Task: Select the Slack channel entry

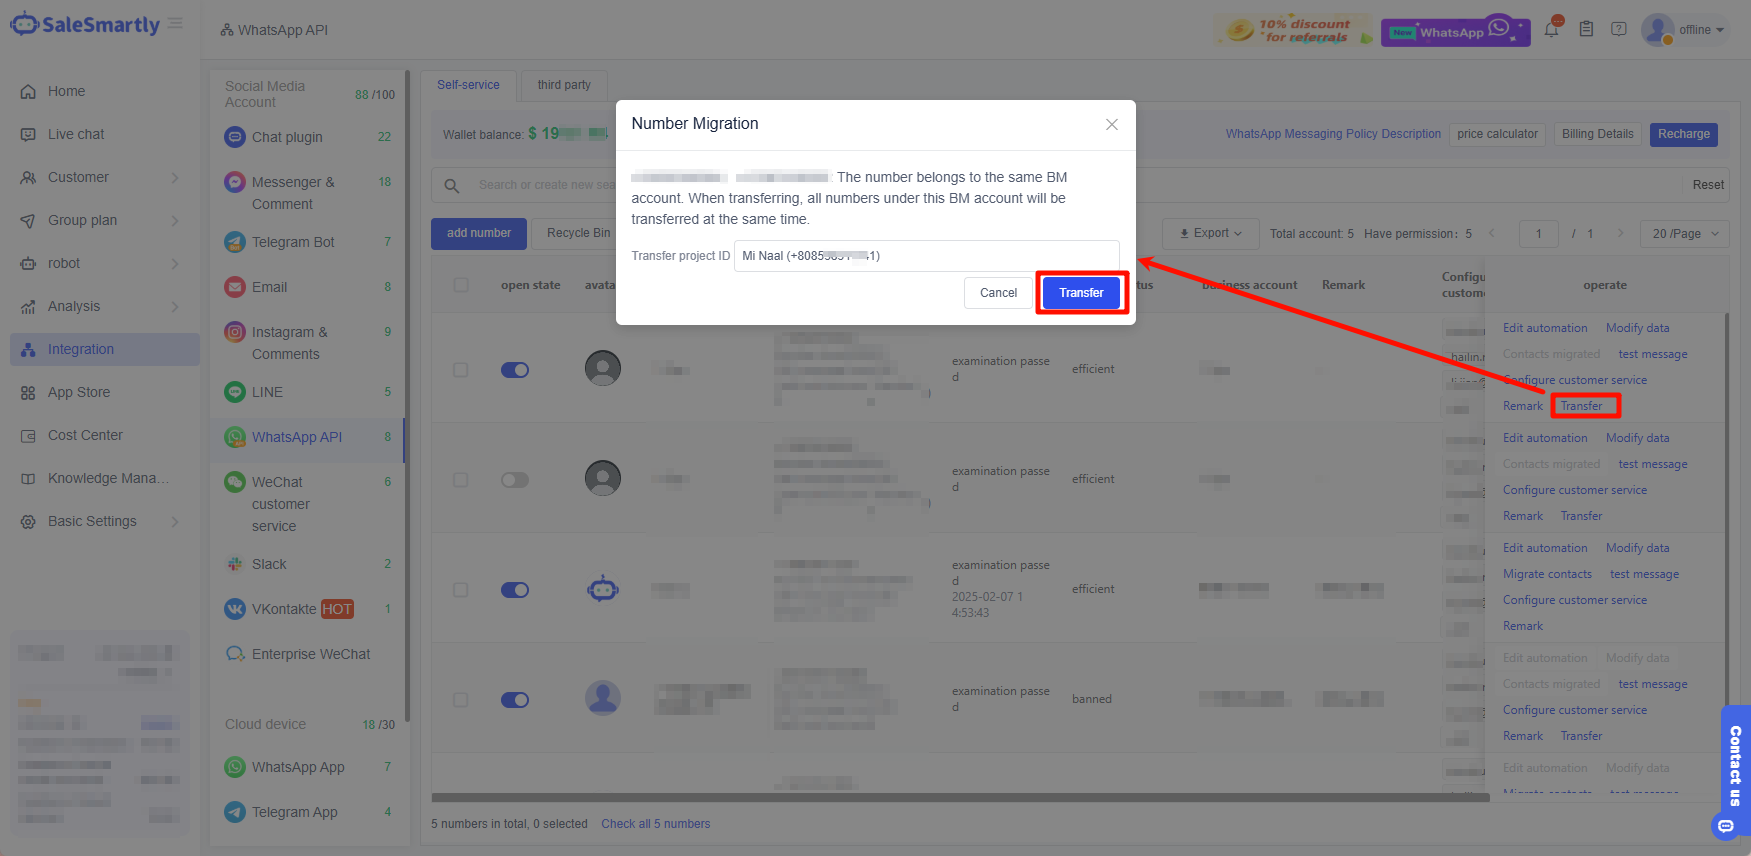Action: click(269, 564)
